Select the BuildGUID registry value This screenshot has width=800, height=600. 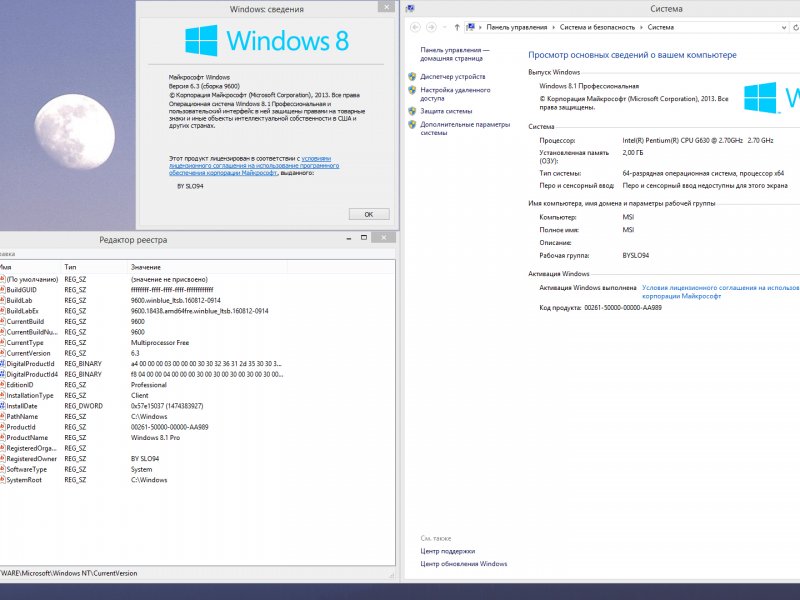21,290
